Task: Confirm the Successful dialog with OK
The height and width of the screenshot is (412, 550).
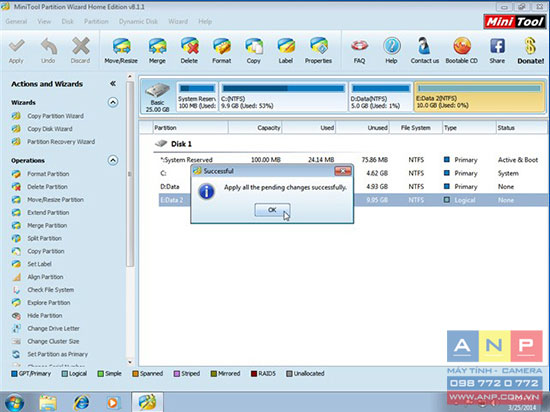Action: coord(272,210)
